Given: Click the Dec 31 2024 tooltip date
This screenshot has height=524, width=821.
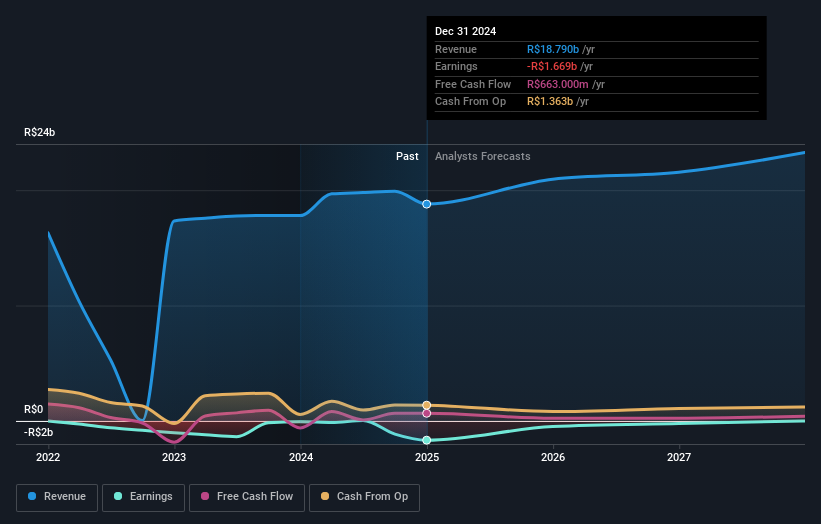Looking at the screenshot, I should [x=465, y=31].
